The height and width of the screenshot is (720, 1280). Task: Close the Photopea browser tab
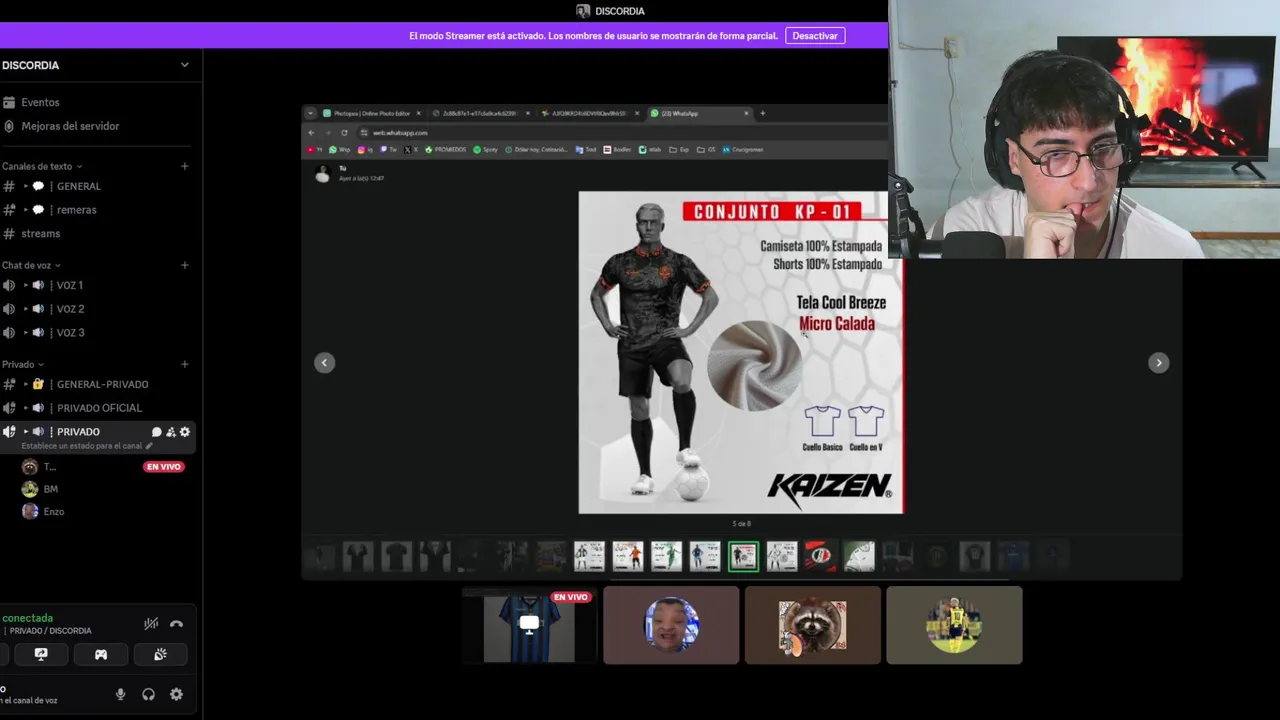click(x=418, y=113)
